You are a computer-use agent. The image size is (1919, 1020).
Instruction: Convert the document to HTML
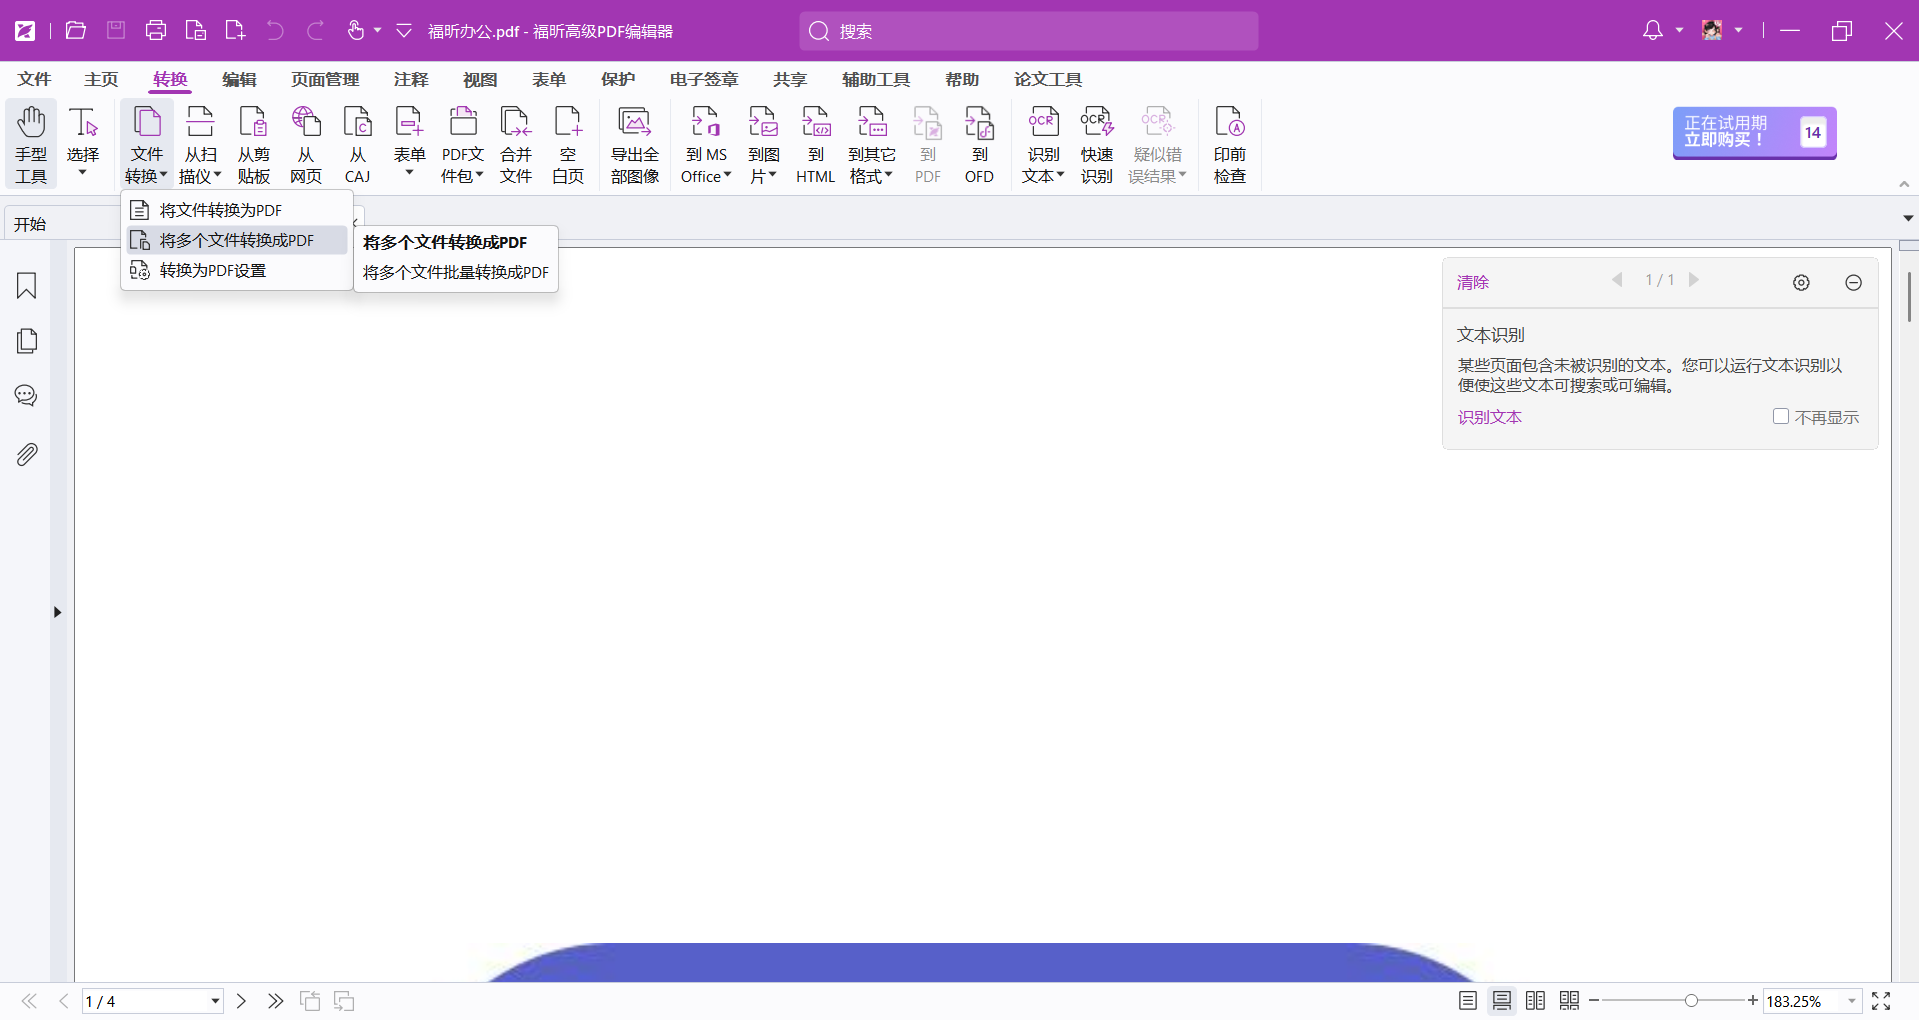coord(816,145)
